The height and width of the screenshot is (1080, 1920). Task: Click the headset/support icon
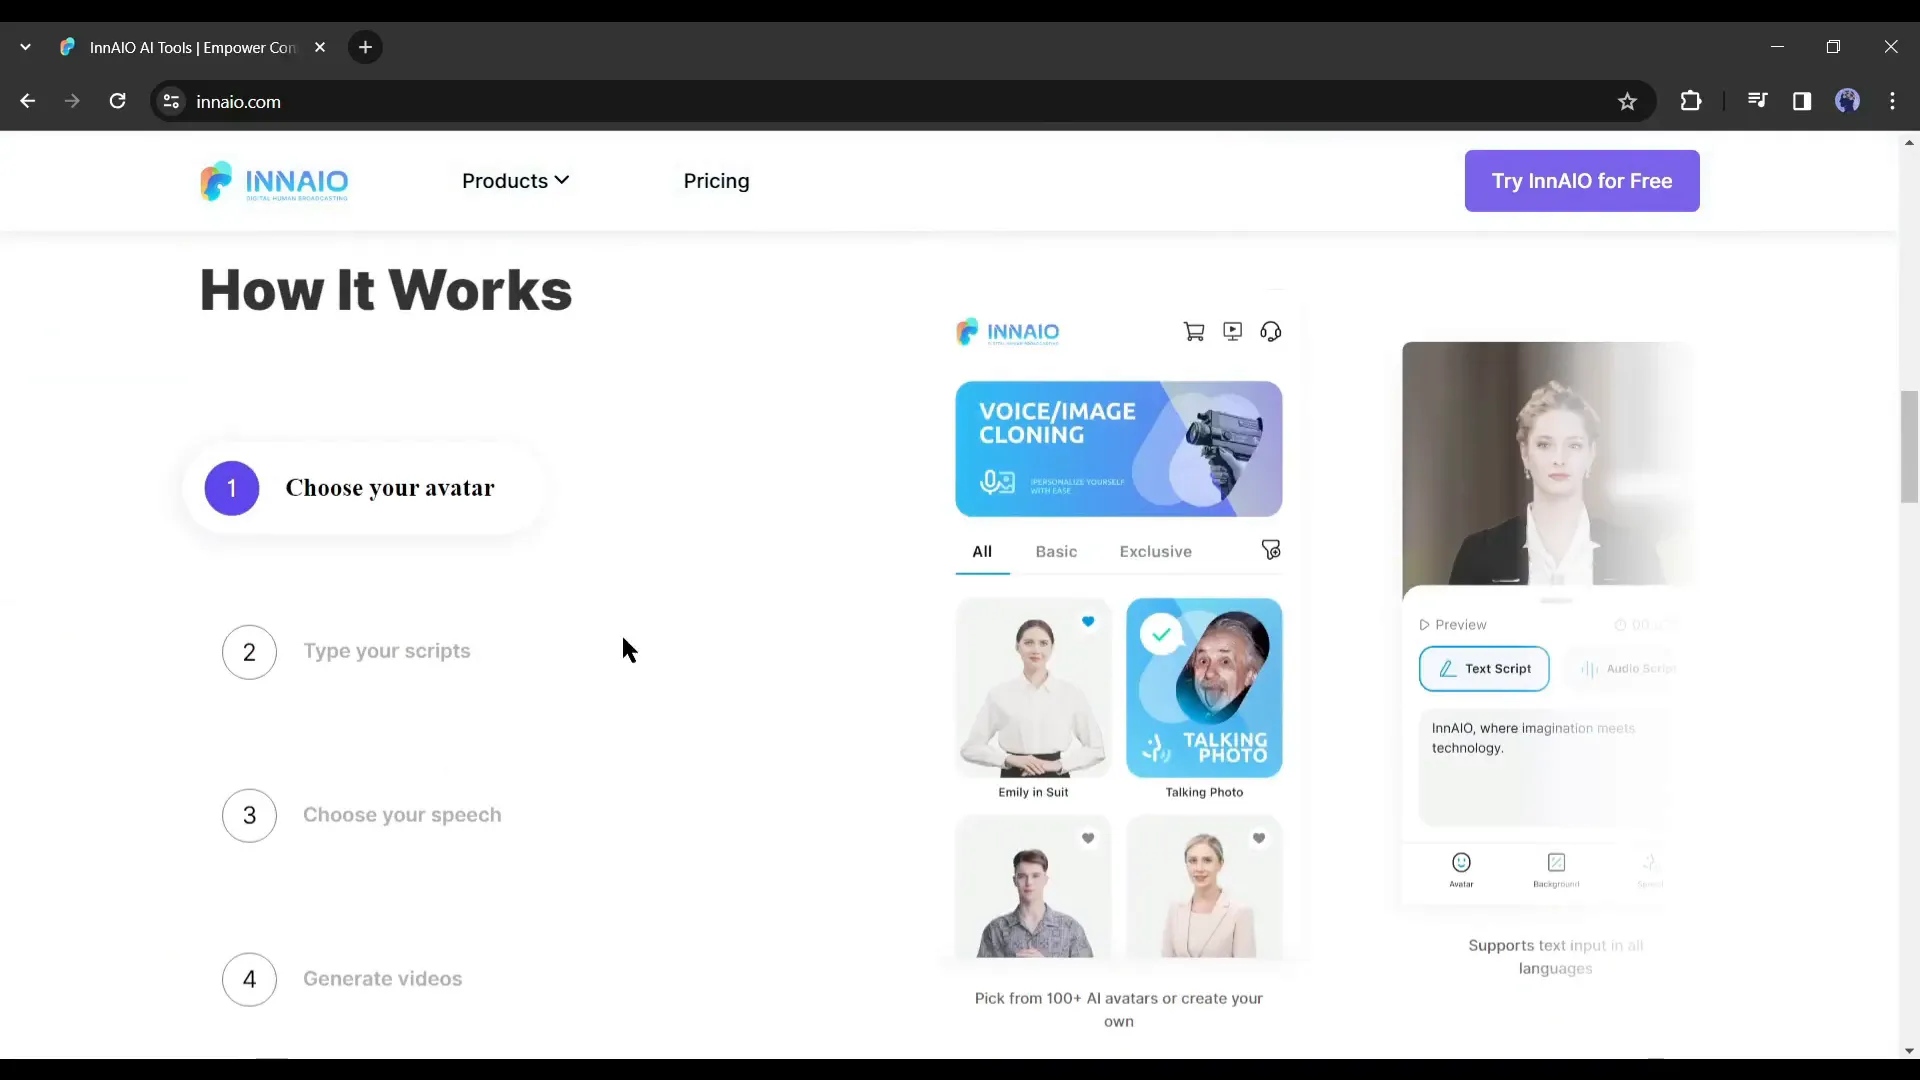tap(1271, 331)
